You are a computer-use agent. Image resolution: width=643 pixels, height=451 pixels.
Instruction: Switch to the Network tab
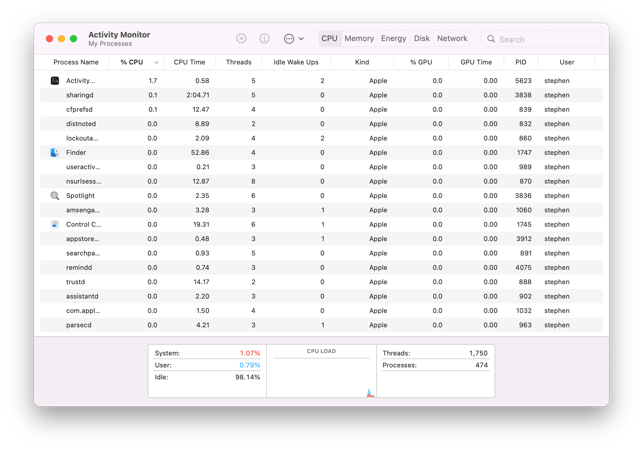pyautogui.click(x=452, y=39)
